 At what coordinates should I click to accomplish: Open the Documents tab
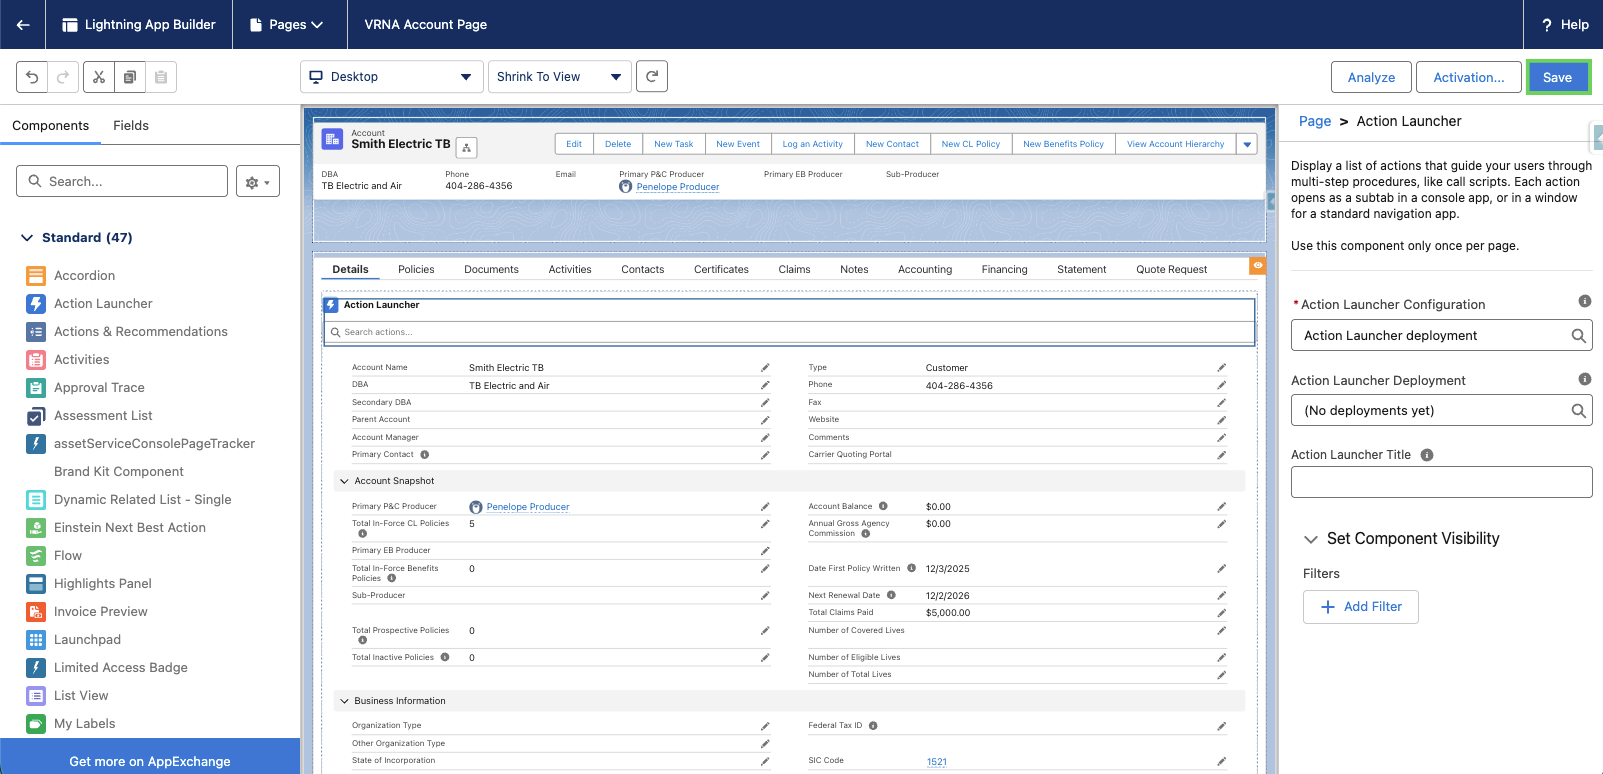click(491, 269)
